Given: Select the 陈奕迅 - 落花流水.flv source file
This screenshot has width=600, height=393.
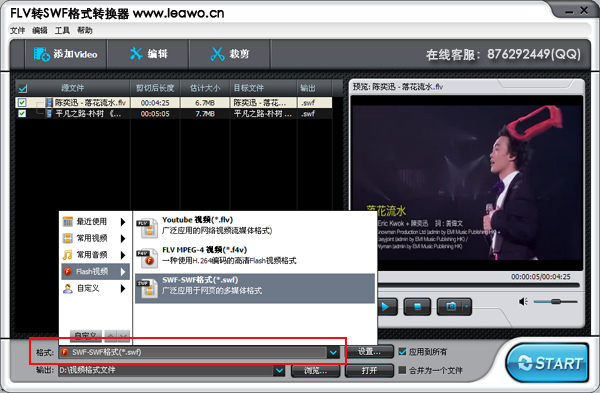Looking at the screenshot, I should coord(90,103).
